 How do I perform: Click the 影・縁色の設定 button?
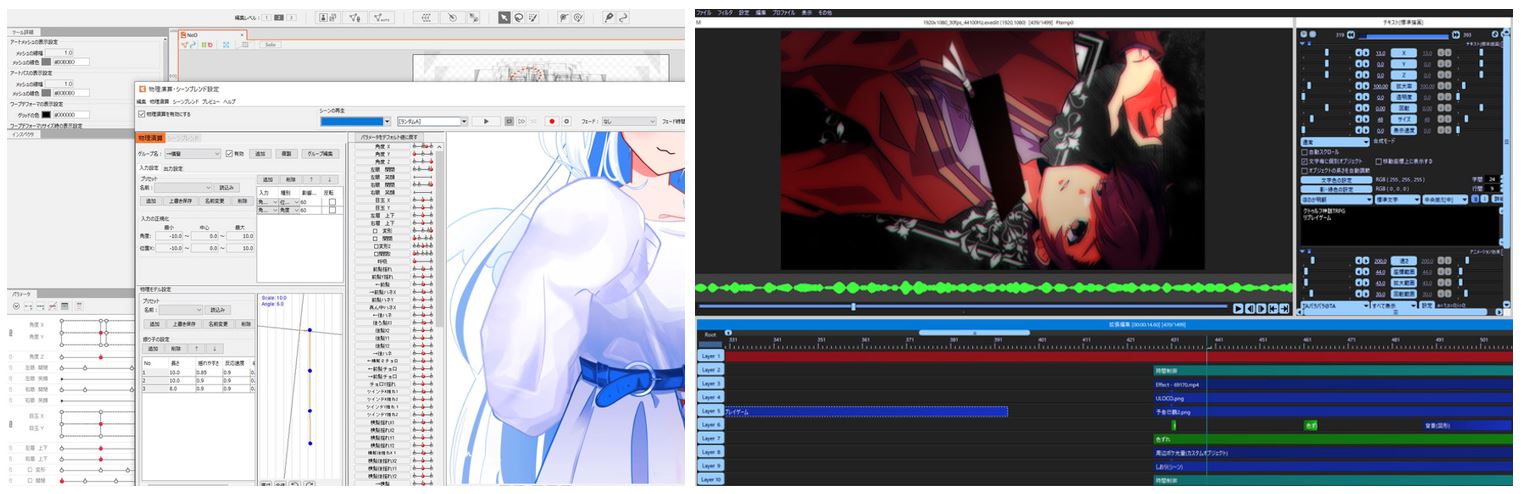pyautogui.click(x=1337, y=189)
